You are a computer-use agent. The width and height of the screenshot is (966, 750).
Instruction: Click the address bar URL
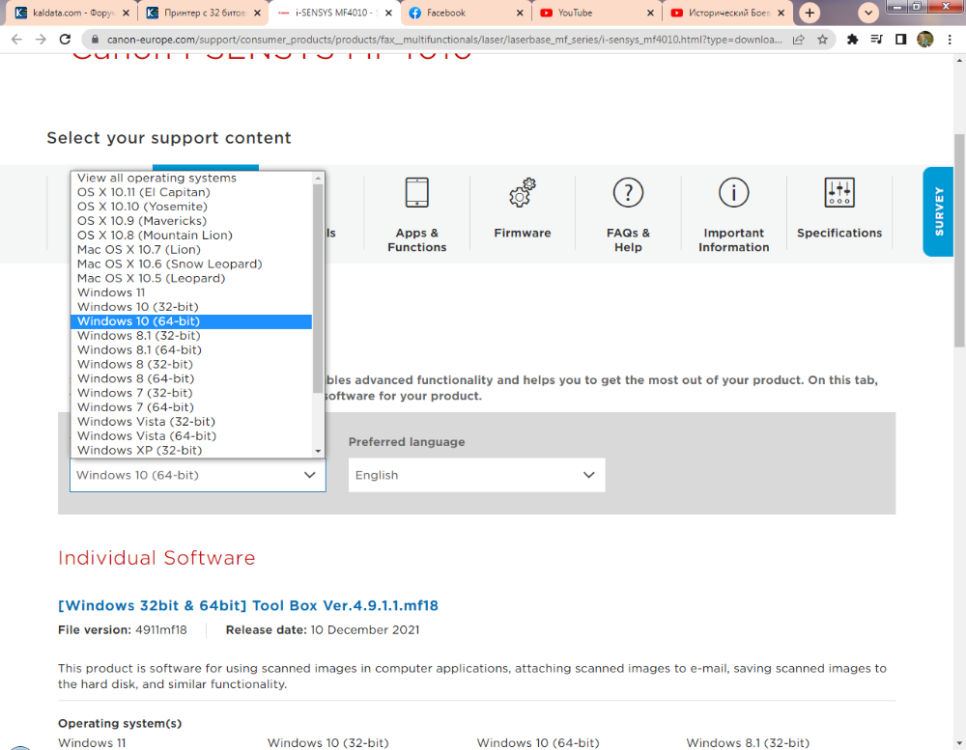(444, 39)
